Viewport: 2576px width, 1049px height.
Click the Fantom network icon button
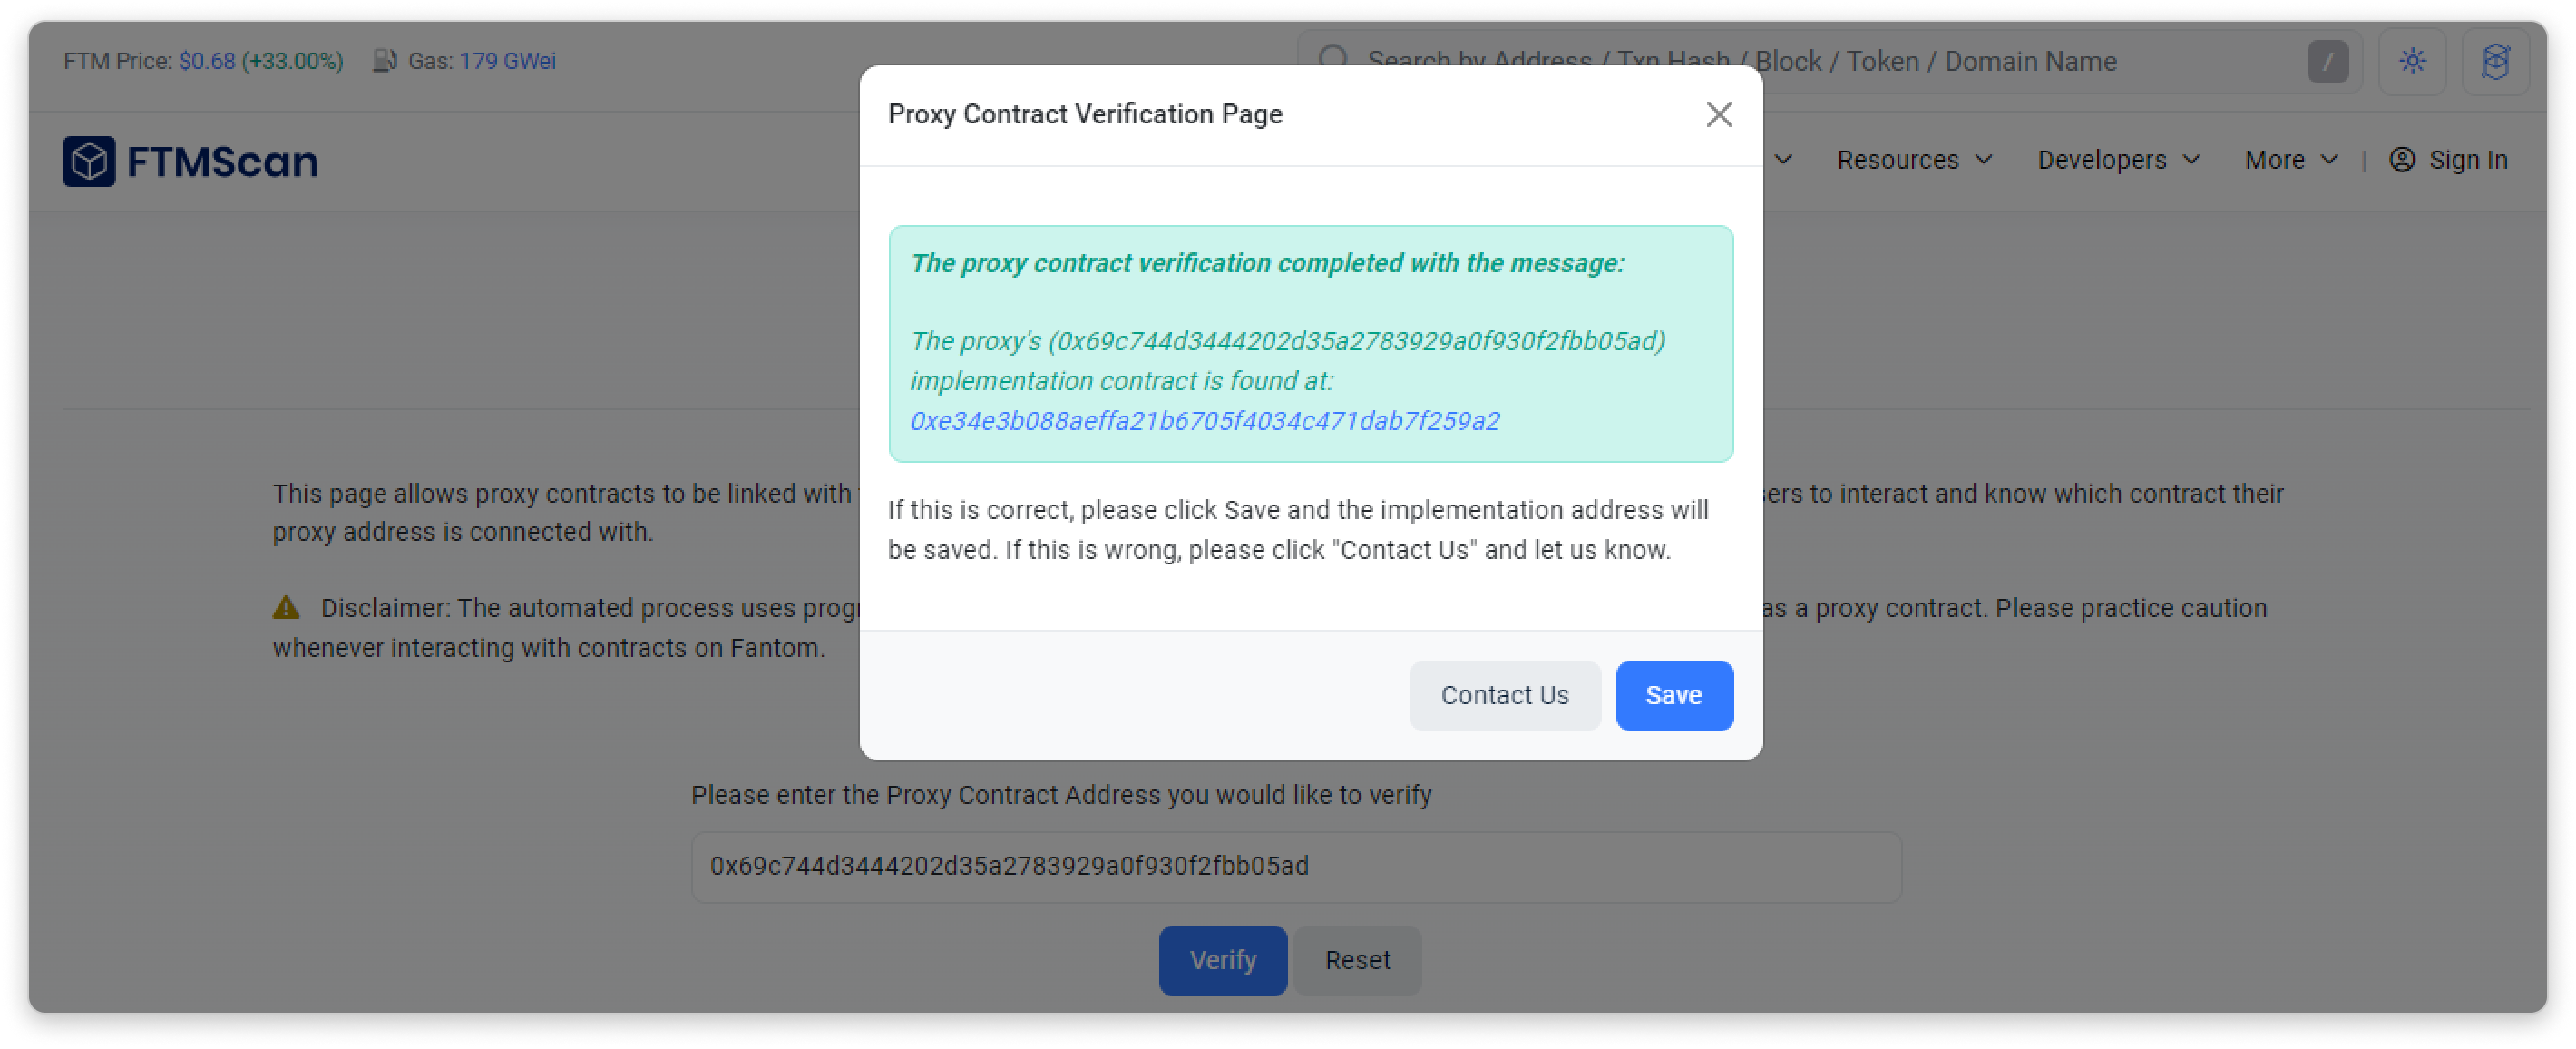tap(2495, 61)
